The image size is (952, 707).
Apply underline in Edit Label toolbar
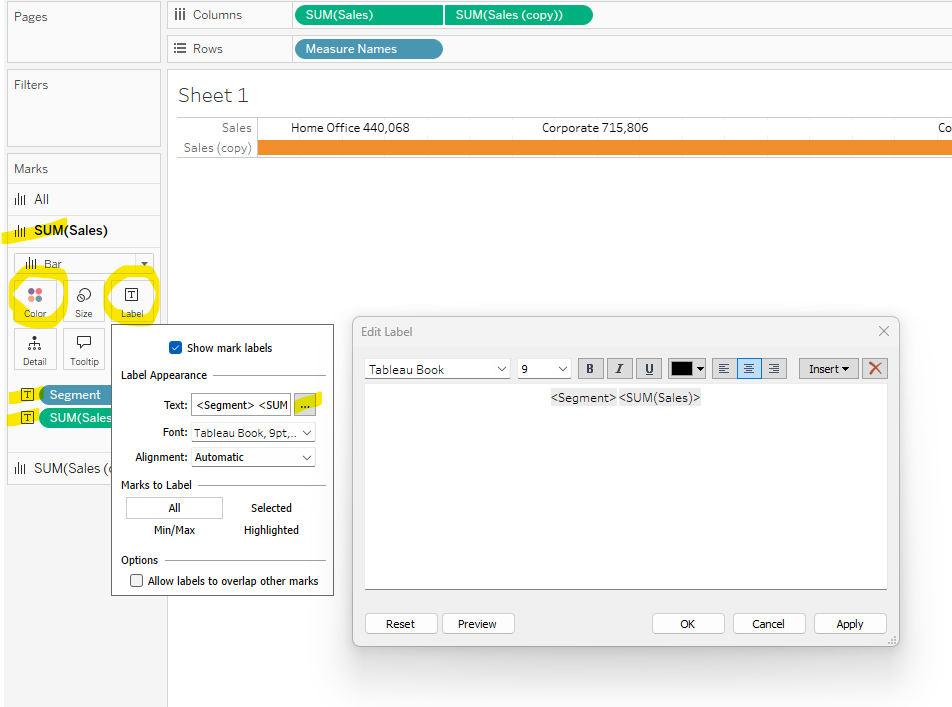coord(649,369)
